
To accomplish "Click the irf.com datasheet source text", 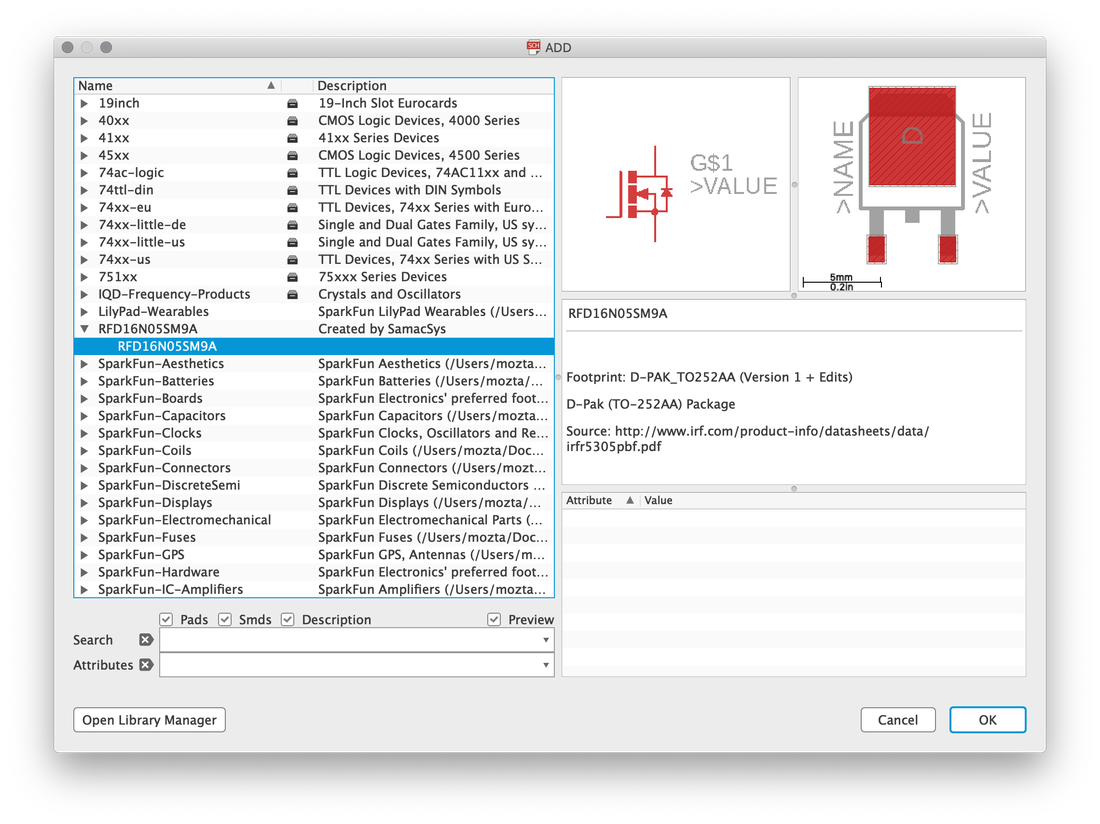I will tap(747, 439).
